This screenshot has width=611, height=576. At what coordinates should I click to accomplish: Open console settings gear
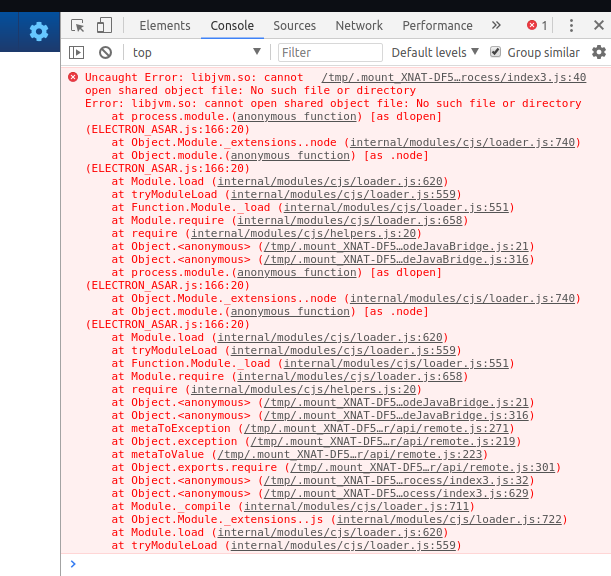tap(598, 52)
